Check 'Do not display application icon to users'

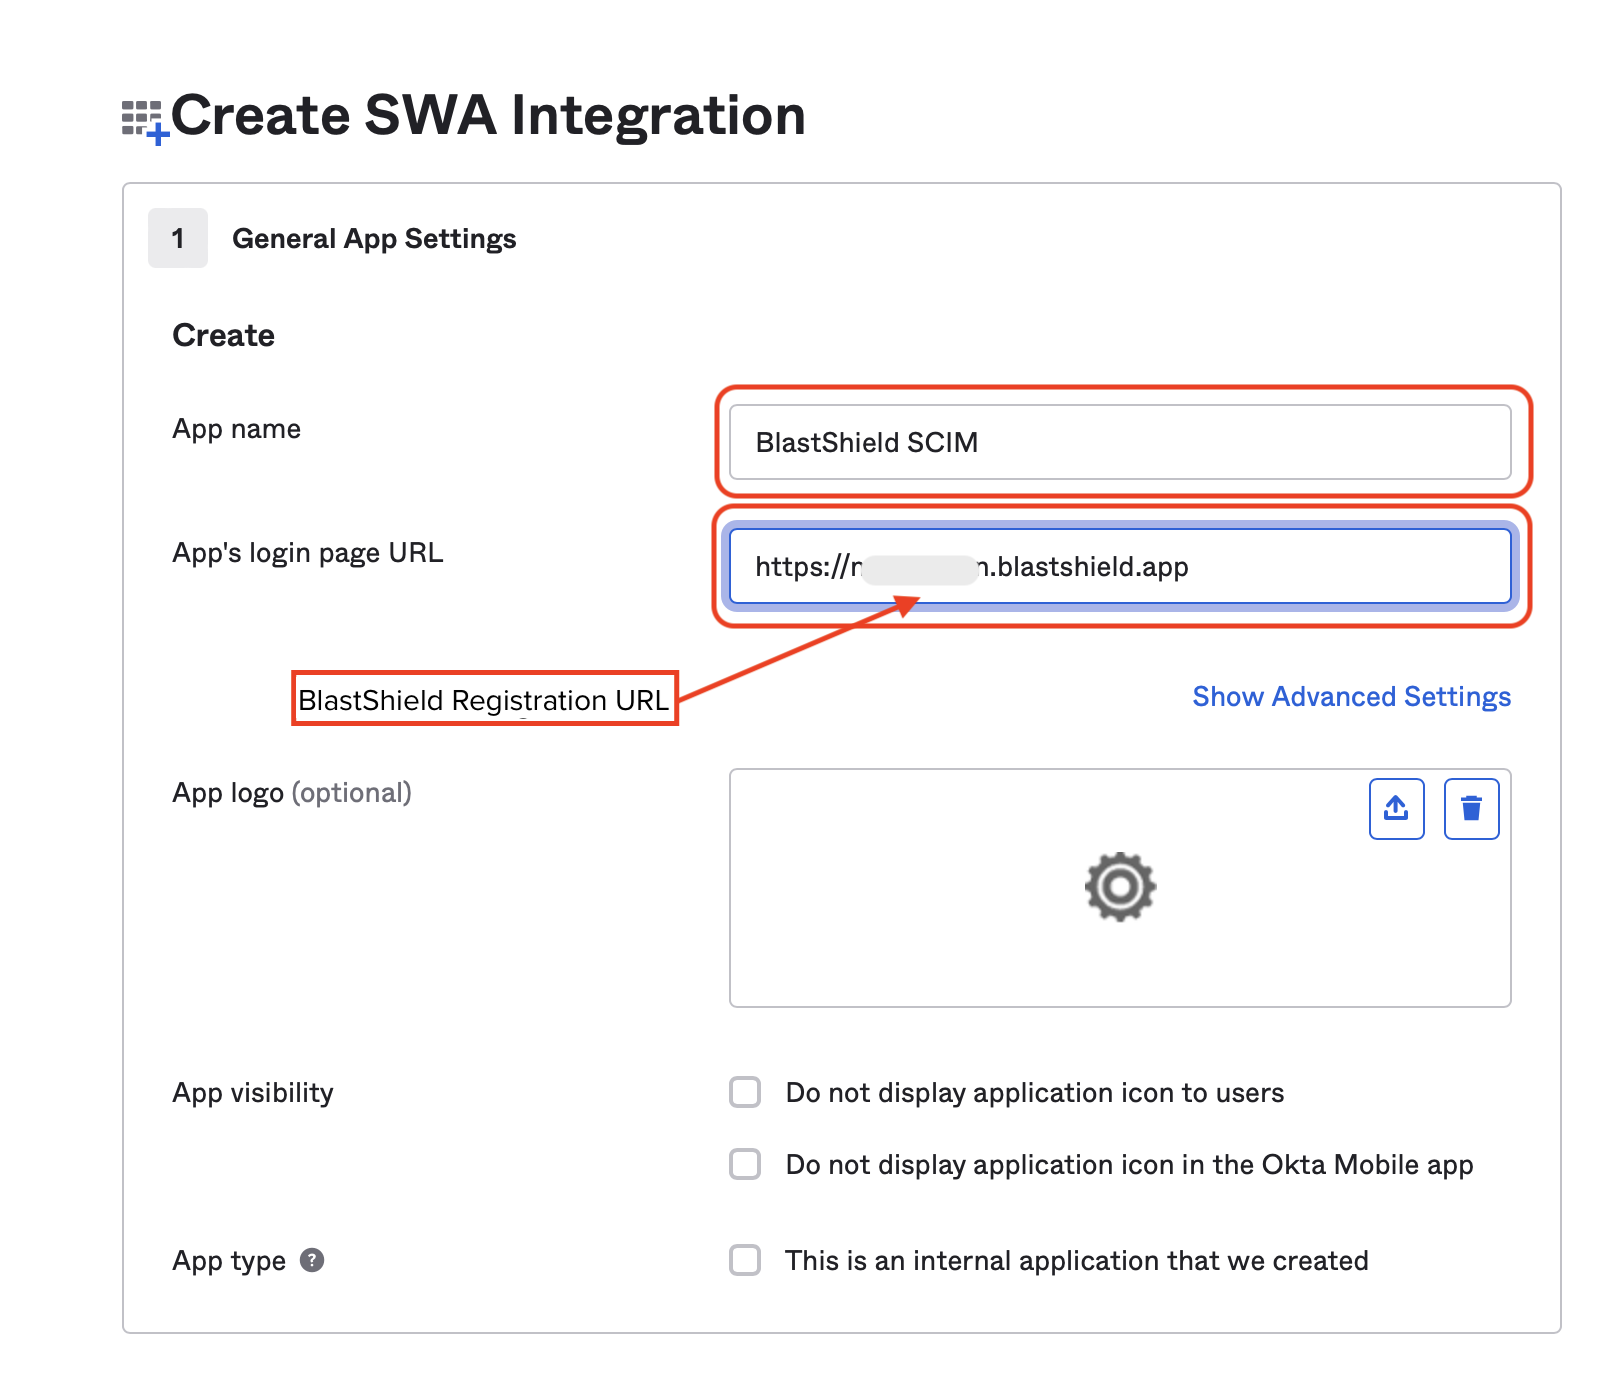(x=744, y=1093)
